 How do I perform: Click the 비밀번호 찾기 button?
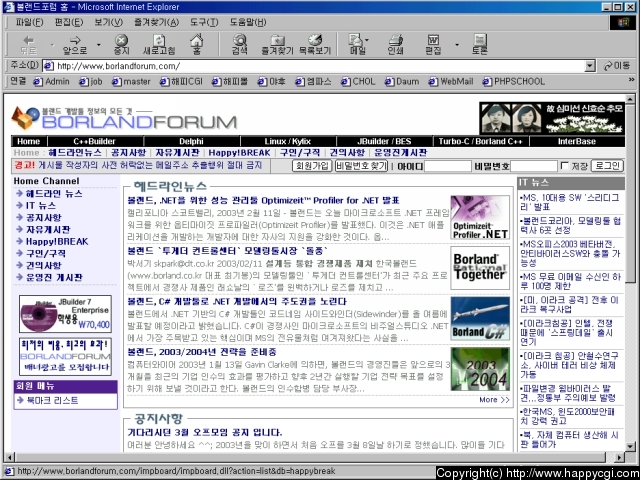(x=361, y=166)
